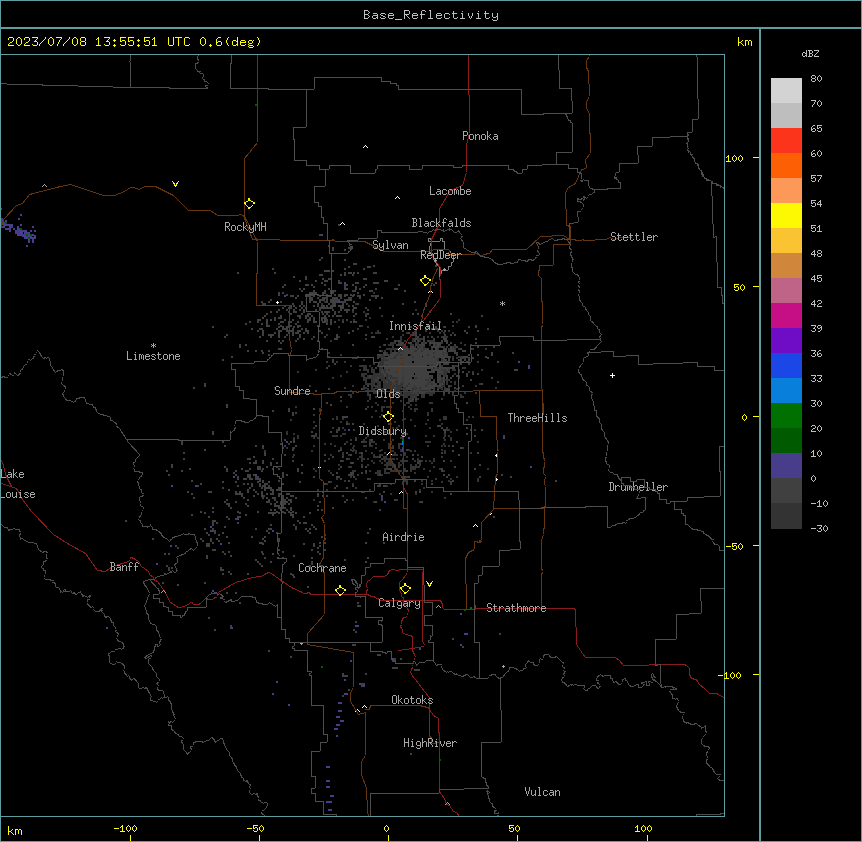The image size is (862, 842).
Task: Click the timestamp 2023/07/08 13:55:51 UTC
Action: (98, 42)
